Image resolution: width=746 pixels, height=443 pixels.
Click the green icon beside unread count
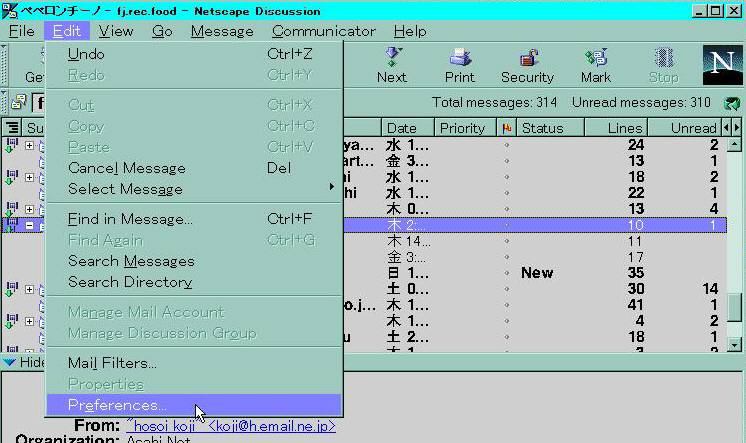733,103
